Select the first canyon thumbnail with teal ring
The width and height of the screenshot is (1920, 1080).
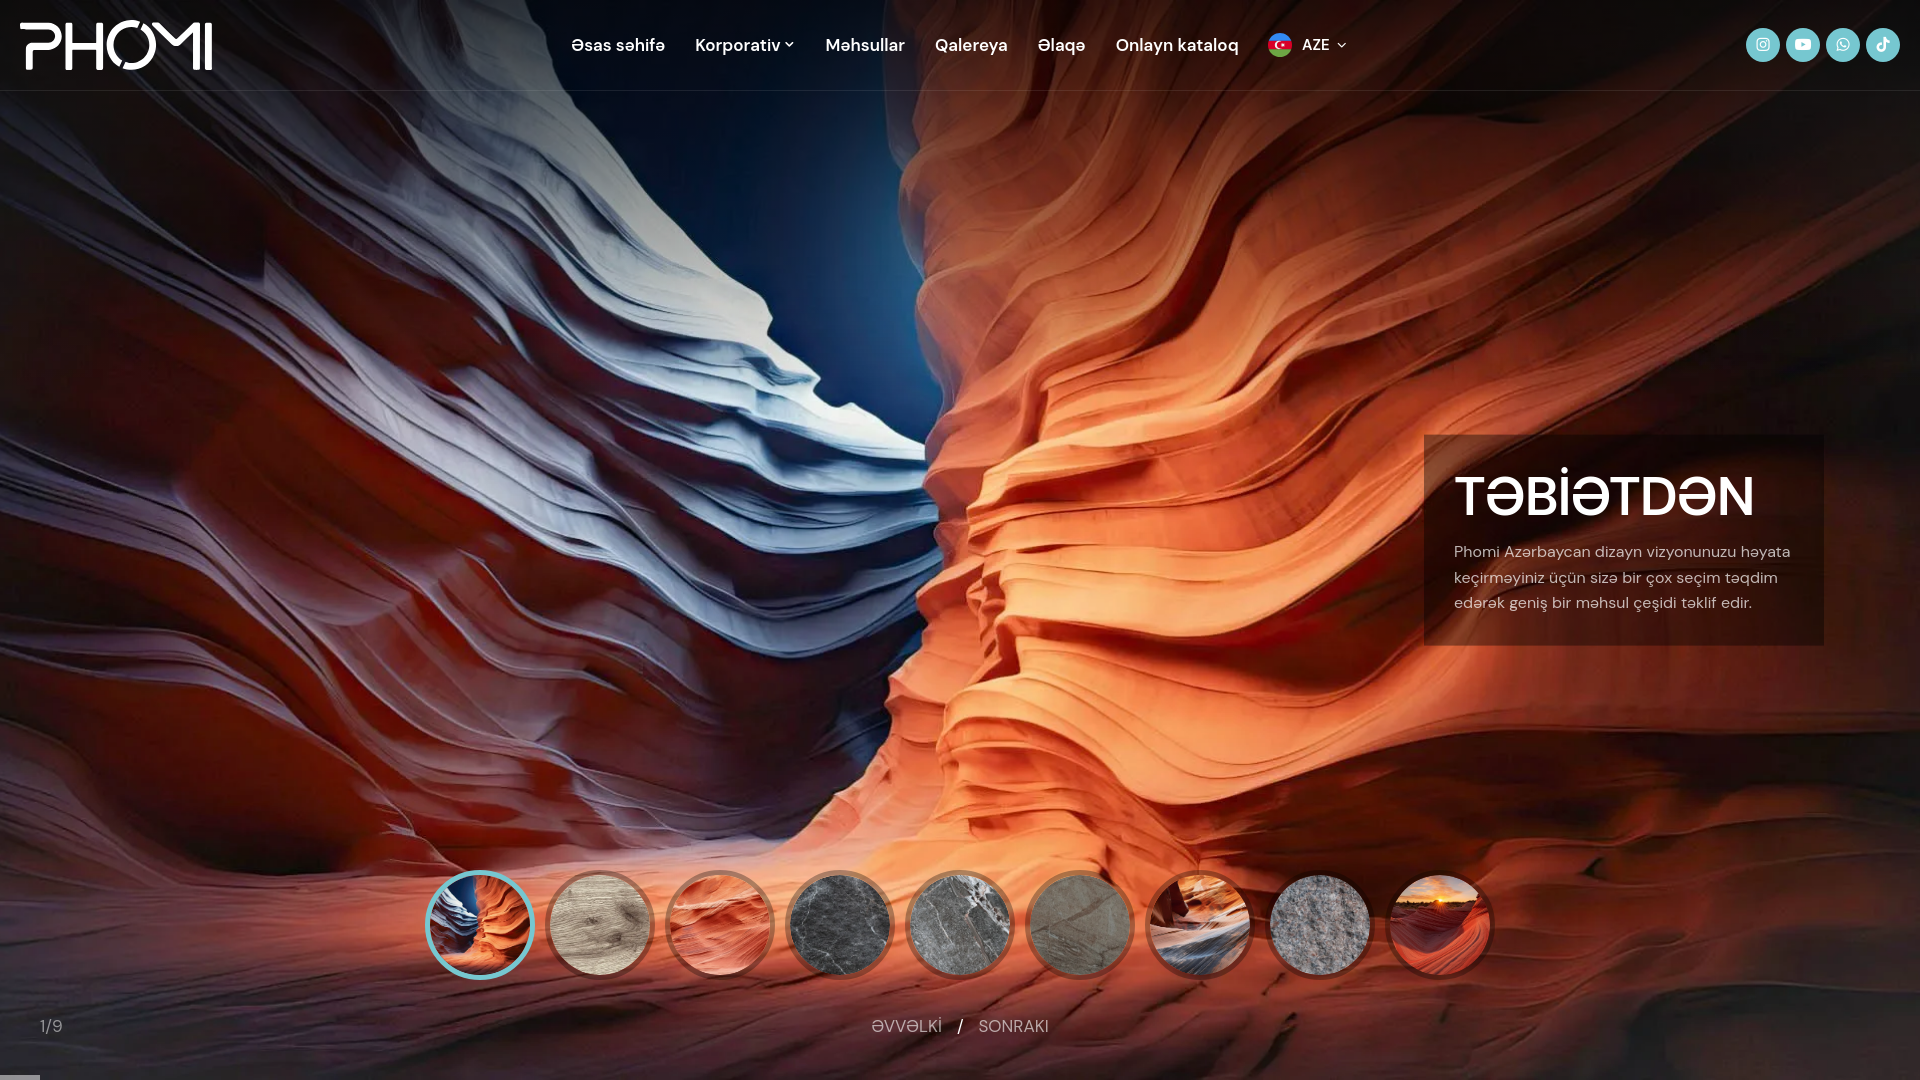pyautogui.click(x=480, y=925)
